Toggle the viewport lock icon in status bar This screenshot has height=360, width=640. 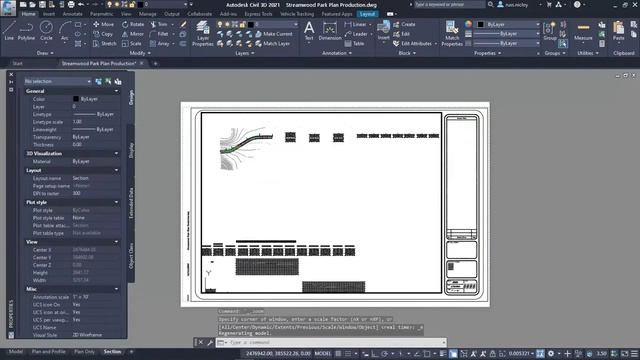493,353
